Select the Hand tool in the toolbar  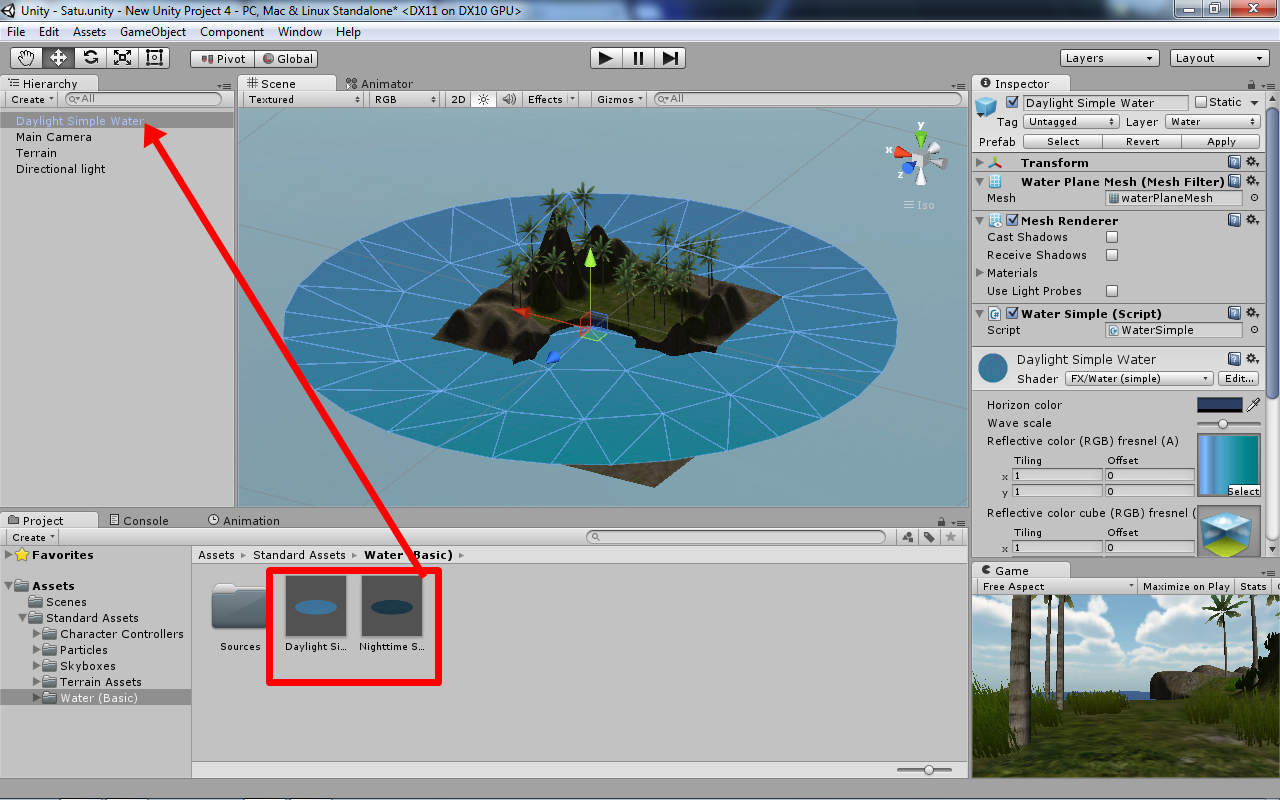pos(26,58)
